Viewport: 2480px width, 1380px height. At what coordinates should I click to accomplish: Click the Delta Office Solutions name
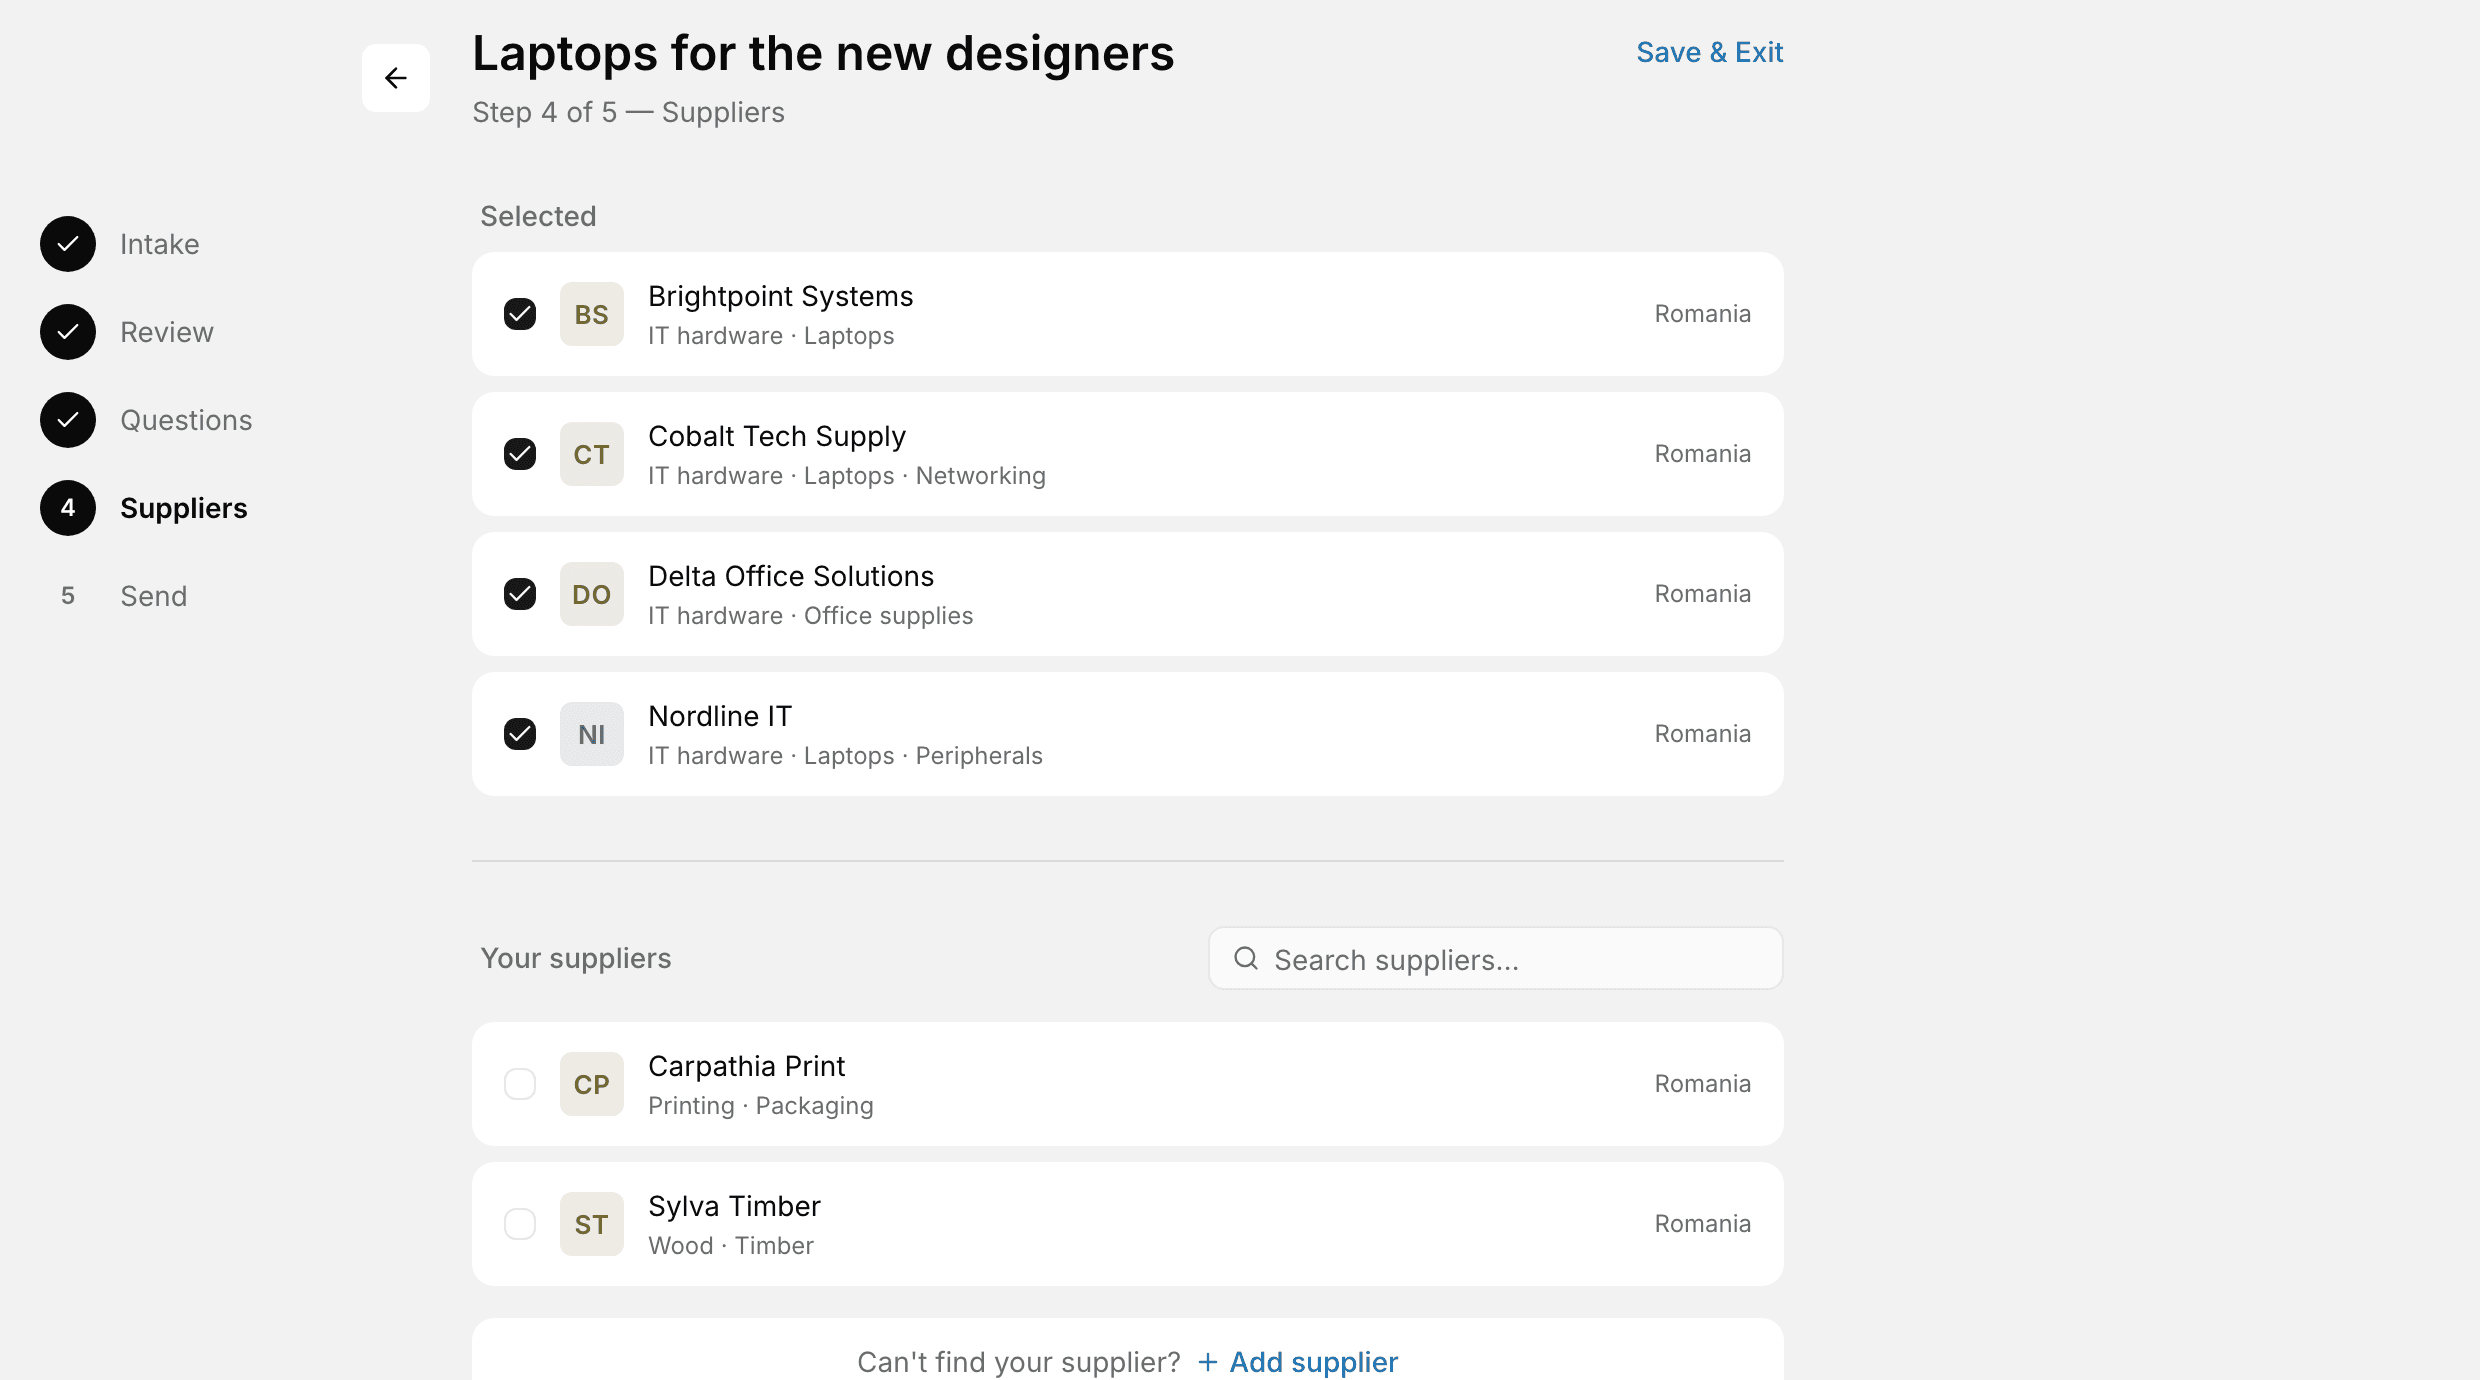pos(791,576)
